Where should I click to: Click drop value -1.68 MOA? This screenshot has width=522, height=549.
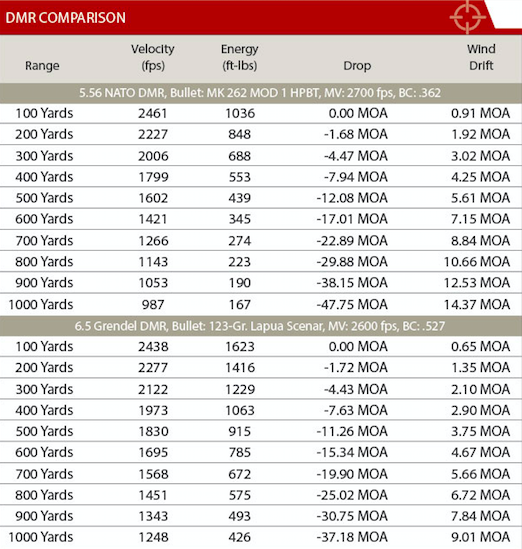[356, 134]
